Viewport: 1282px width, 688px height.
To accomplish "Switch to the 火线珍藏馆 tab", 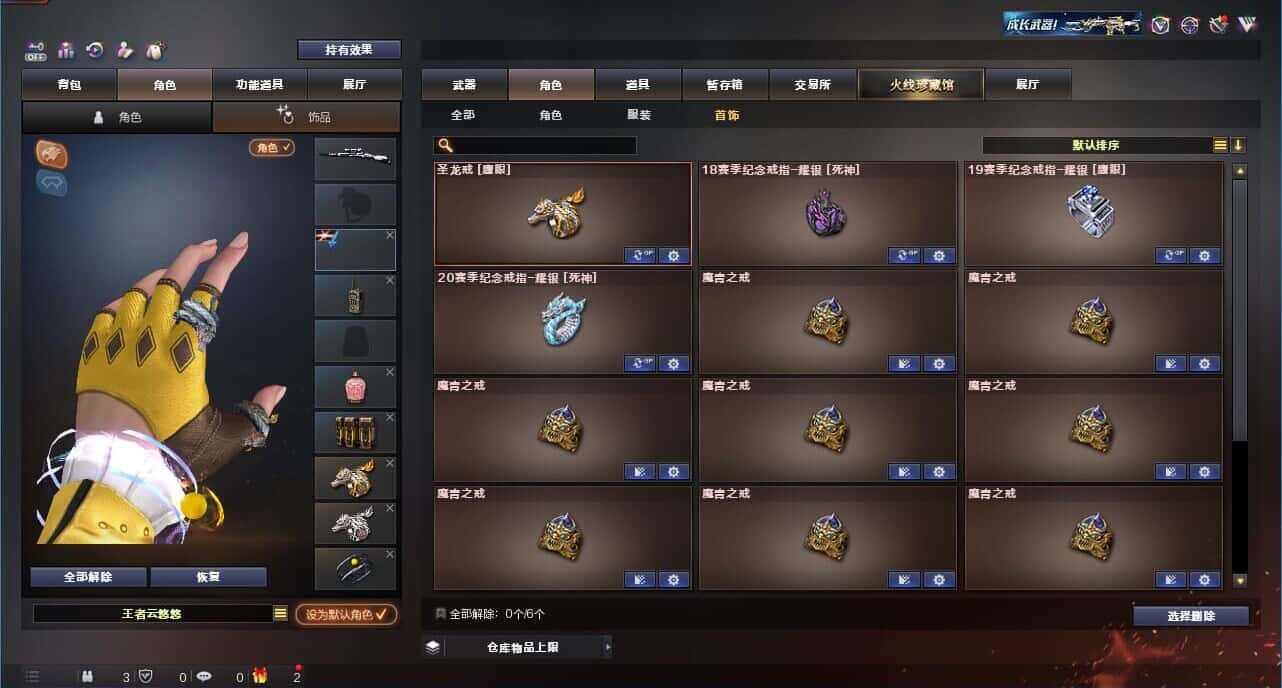I will click(921, 84).
